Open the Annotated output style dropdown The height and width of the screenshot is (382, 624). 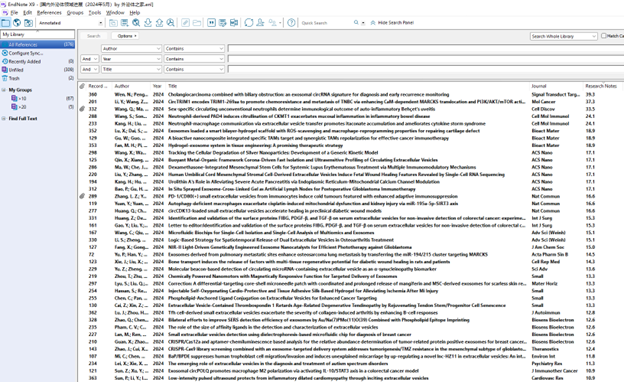(70, 23)
